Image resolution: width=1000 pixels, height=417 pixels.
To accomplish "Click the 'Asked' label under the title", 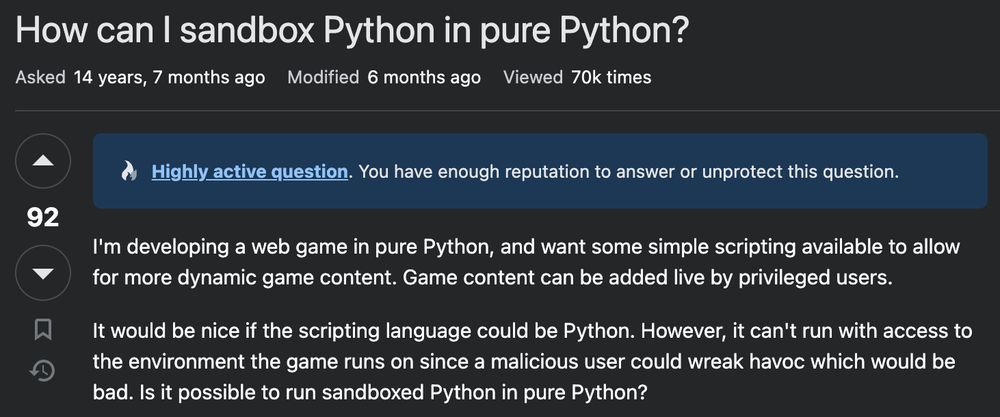I will click(40, 77).
